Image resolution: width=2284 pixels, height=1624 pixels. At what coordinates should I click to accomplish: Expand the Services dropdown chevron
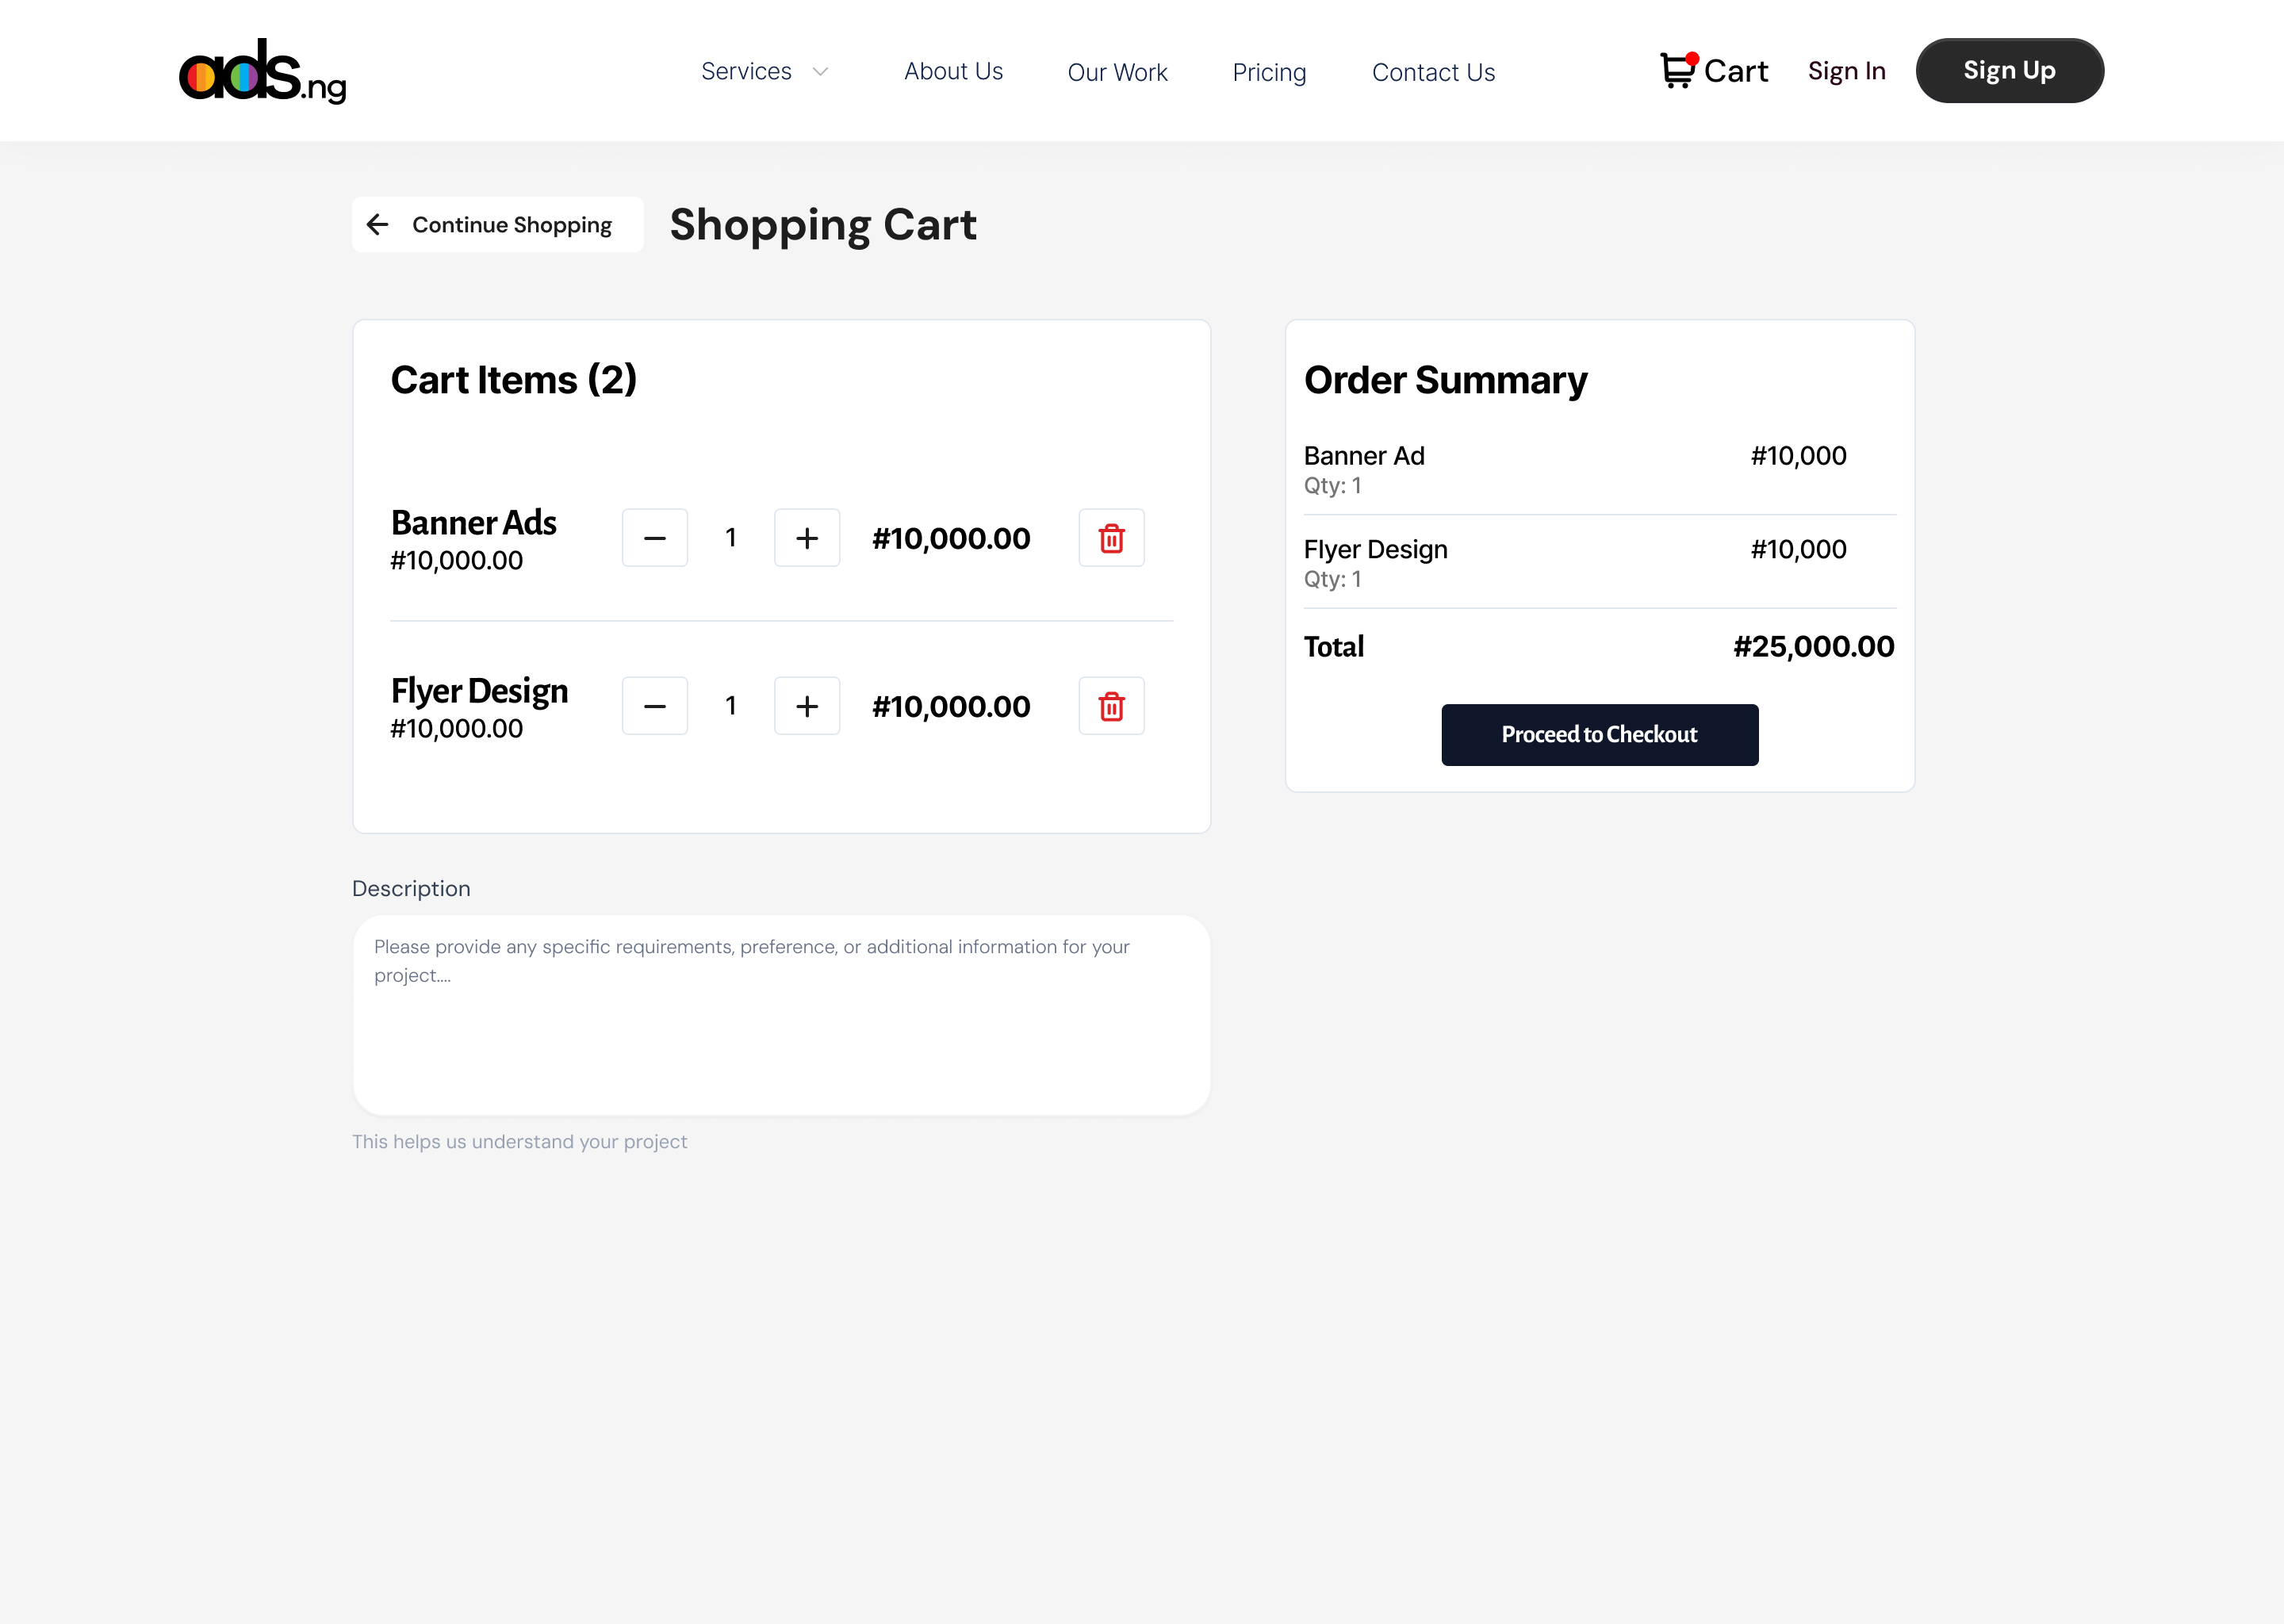tap(820, 72)
